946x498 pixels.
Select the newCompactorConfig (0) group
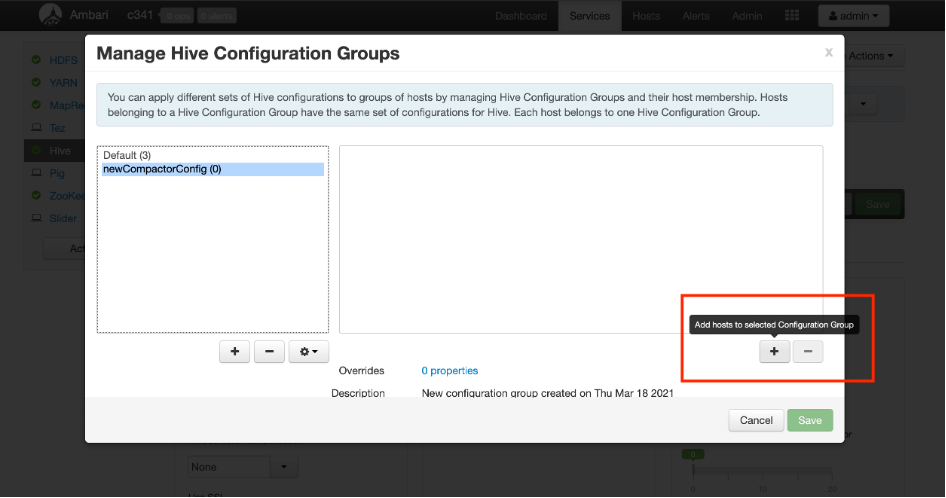162,169
